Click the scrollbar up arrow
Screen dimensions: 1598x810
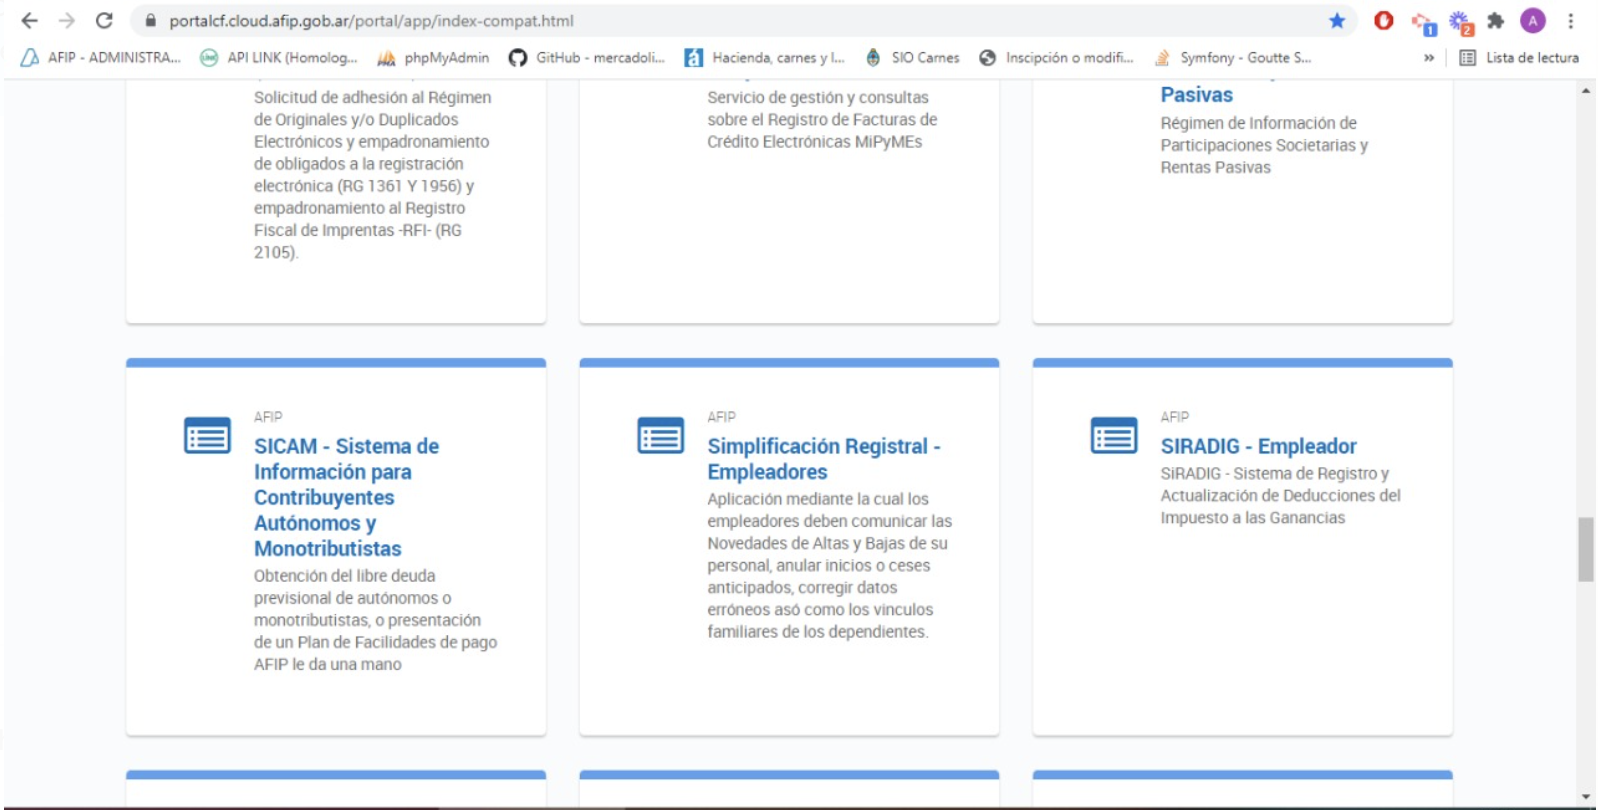pyautogui.click(x=1586, y=91)
